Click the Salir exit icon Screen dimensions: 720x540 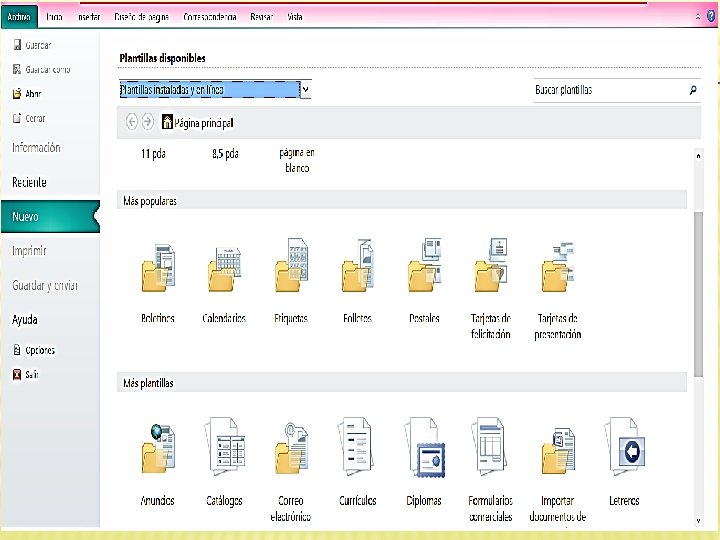pos(17,374)
